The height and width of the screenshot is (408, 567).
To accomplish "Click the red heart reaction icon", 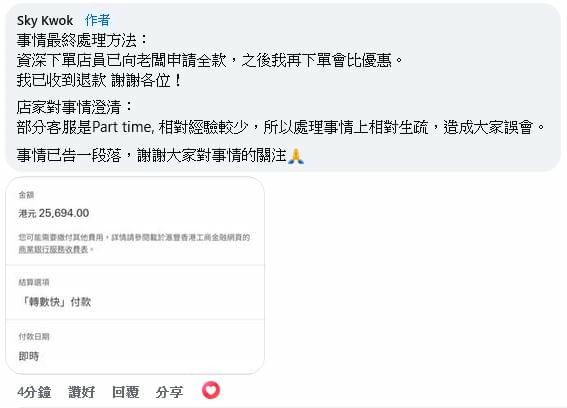I will [211, 391].
